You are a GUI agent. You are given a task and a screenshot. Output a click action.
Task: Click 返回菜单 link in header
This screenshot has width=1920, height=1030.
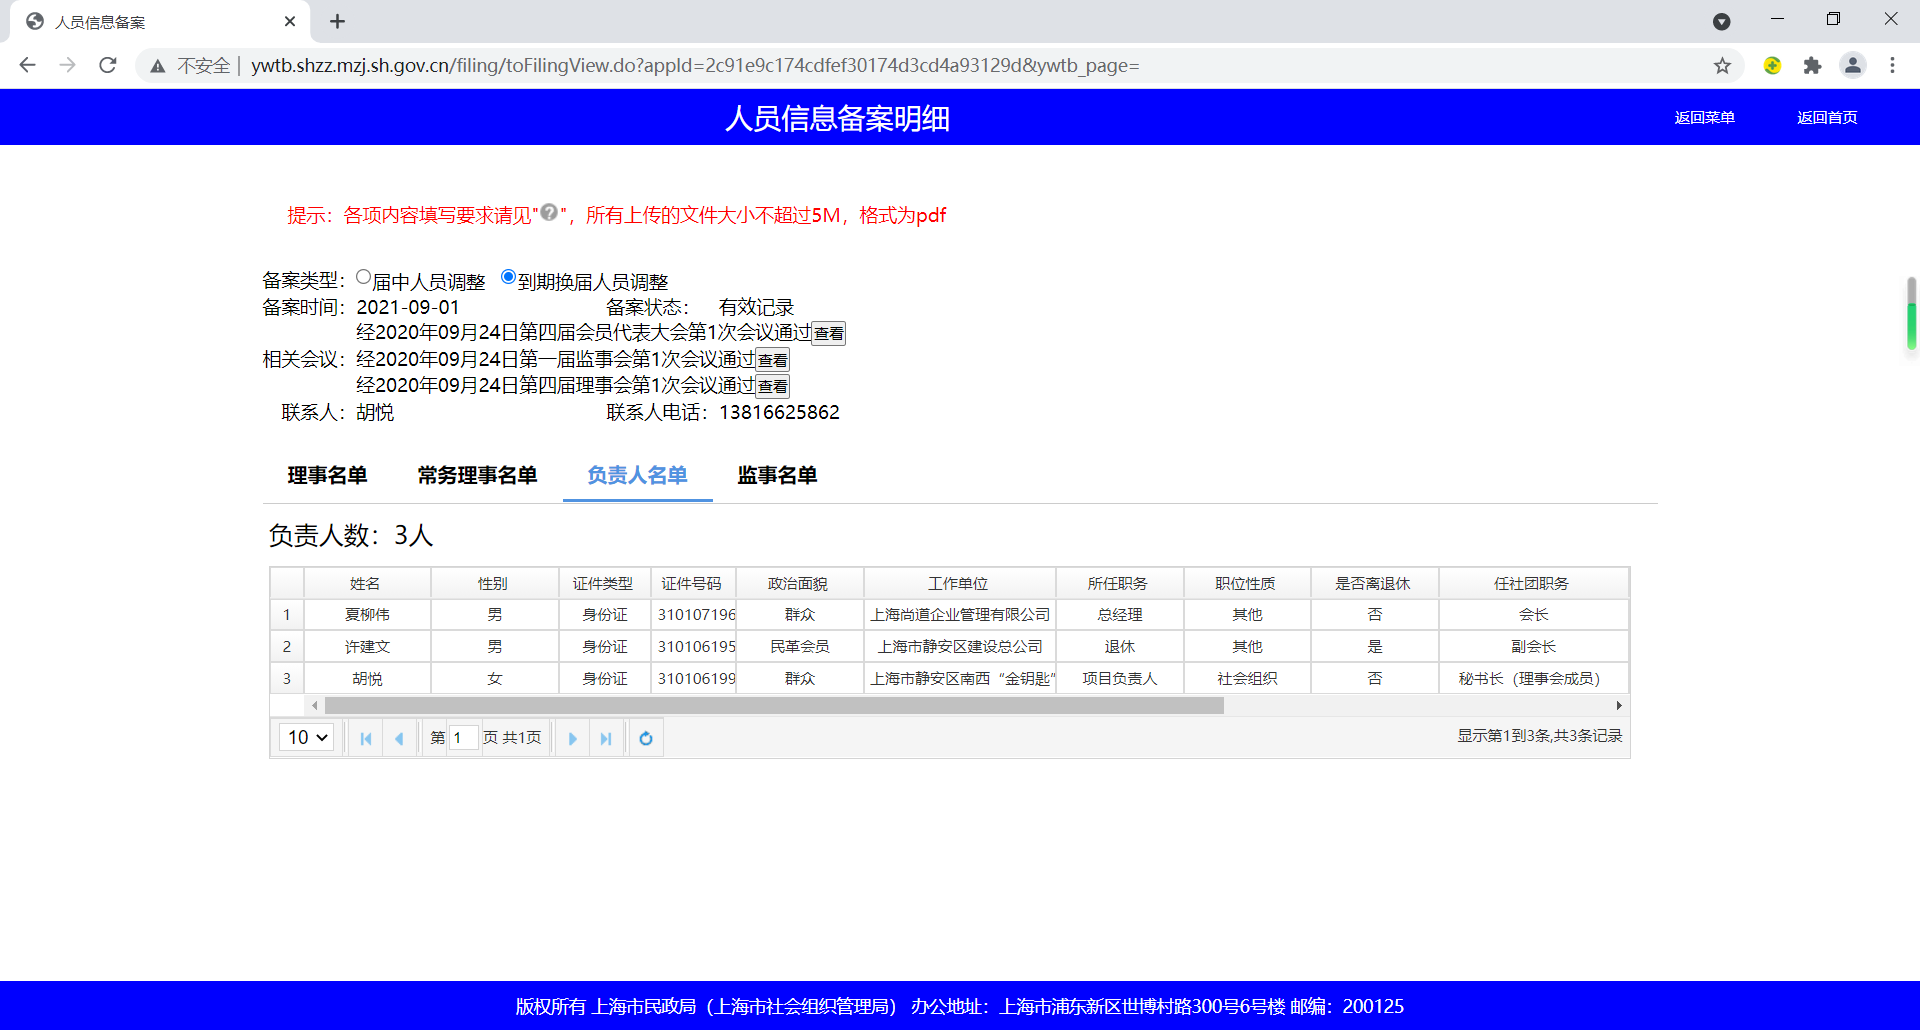click(1704, 118)
